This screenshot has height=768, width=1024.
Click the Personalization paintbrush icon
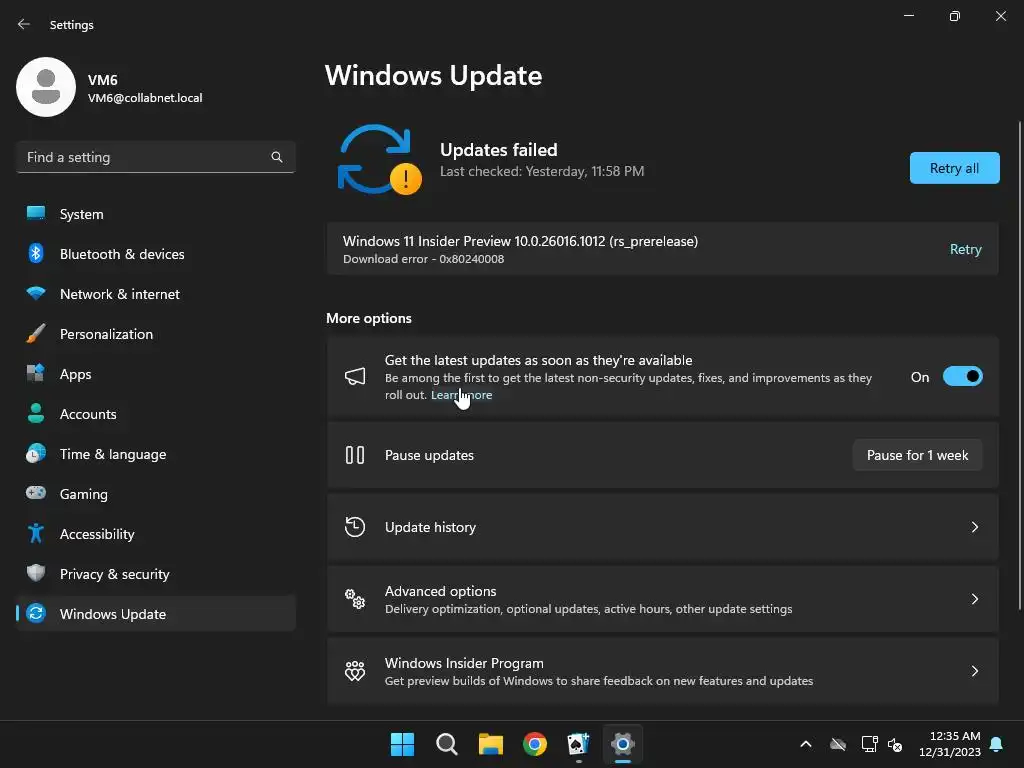pyautogui.click(x=36, y=334)
